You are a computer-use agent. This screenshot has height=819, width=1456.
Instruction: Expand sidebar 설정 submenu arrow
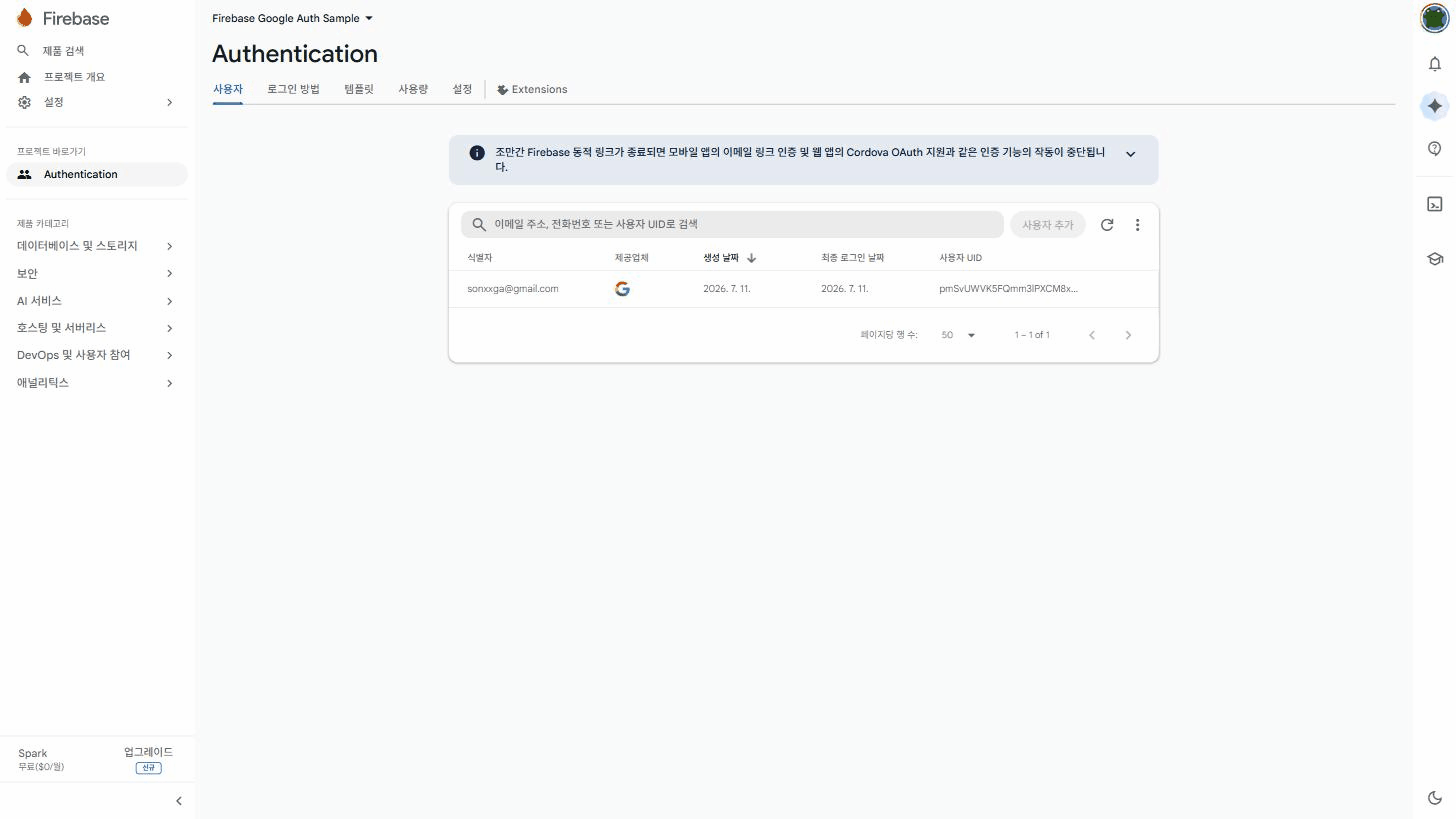169,102
